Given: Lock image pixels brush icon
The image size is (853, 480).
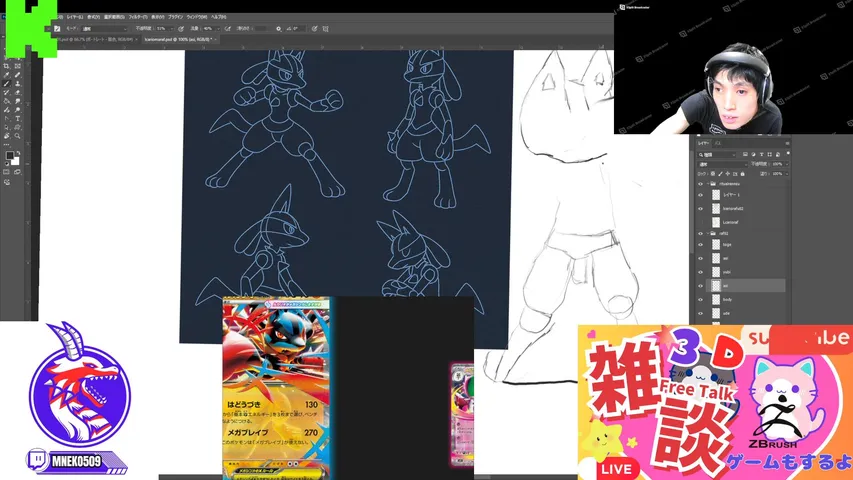Looking at the screenshot, I should tap(721, 174).
